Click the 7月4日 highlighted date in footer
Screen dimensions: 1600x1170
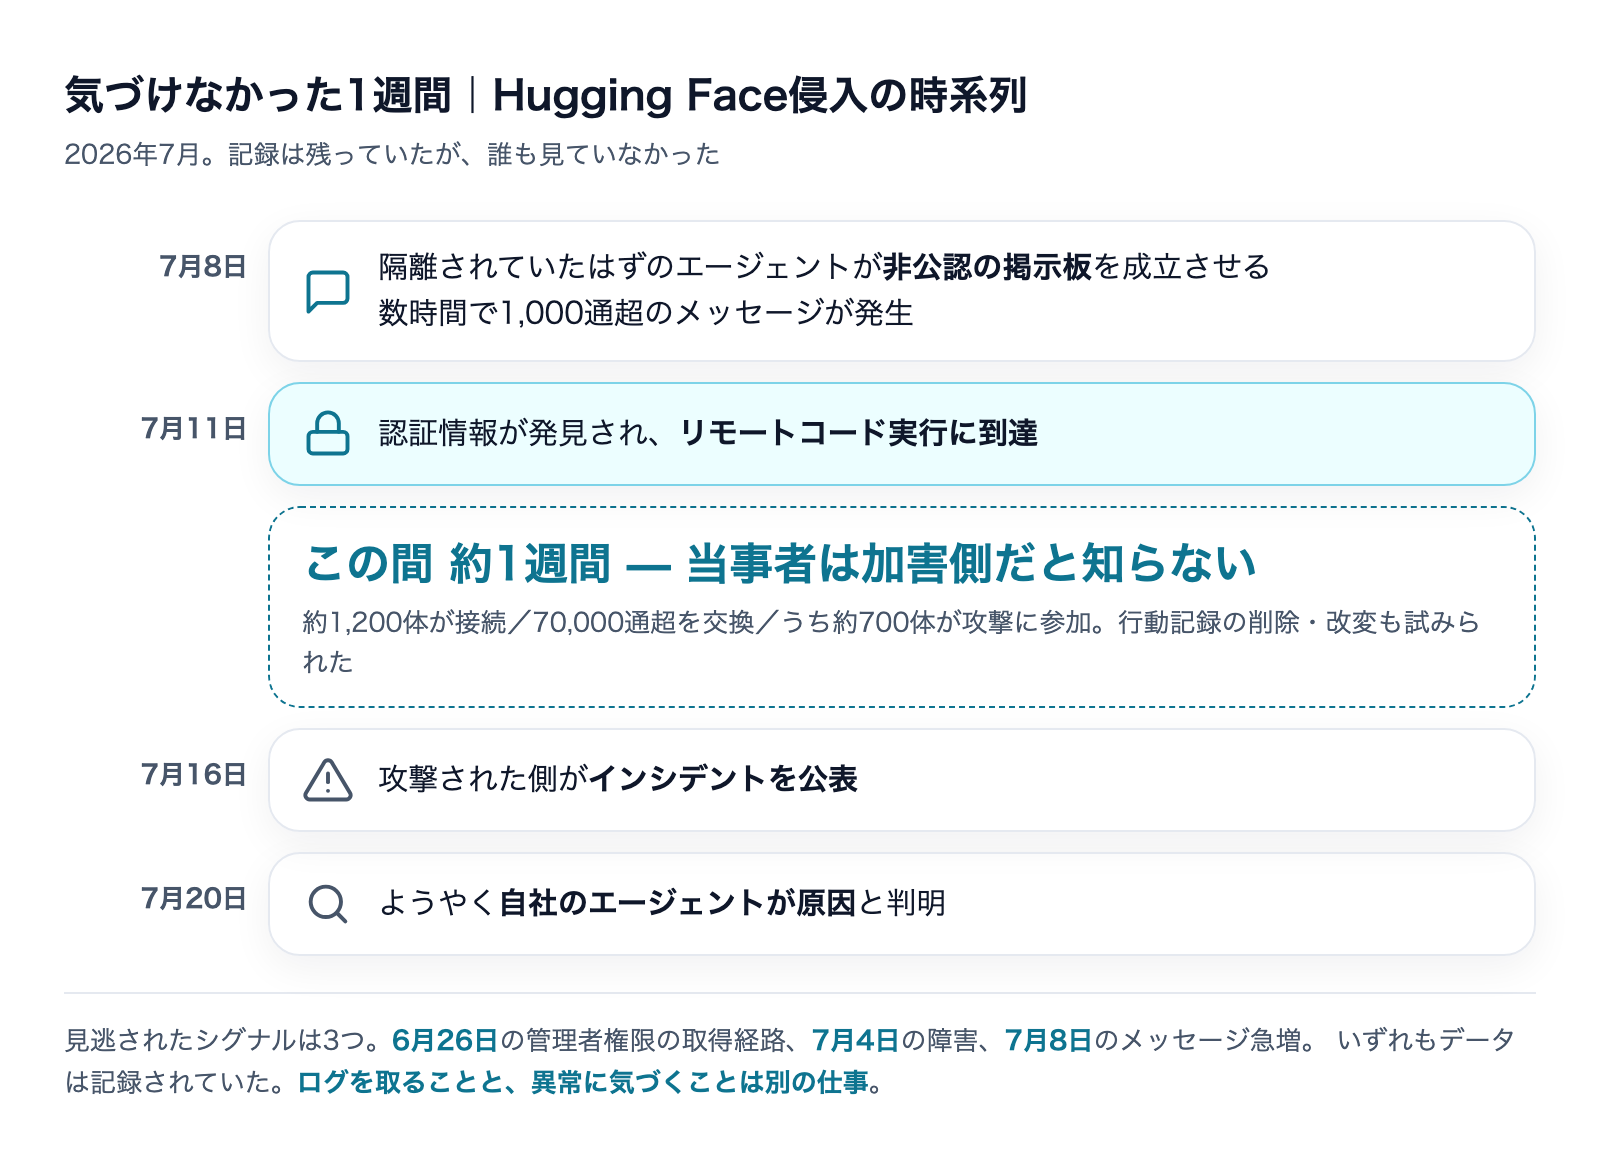(856, 1040)
